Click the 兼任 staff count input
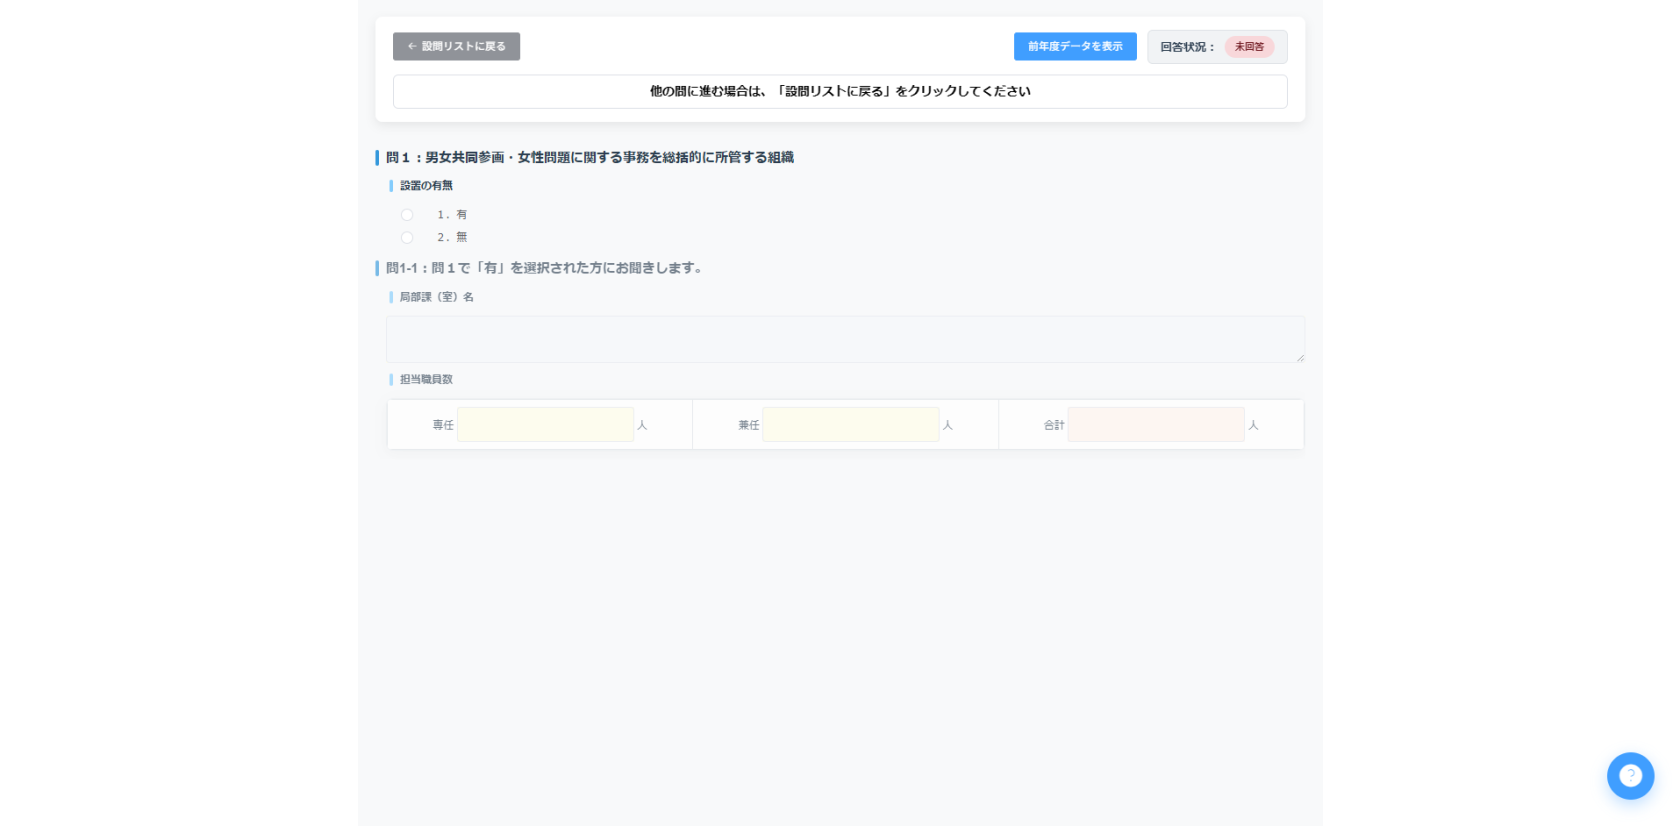 click(850, 424)
